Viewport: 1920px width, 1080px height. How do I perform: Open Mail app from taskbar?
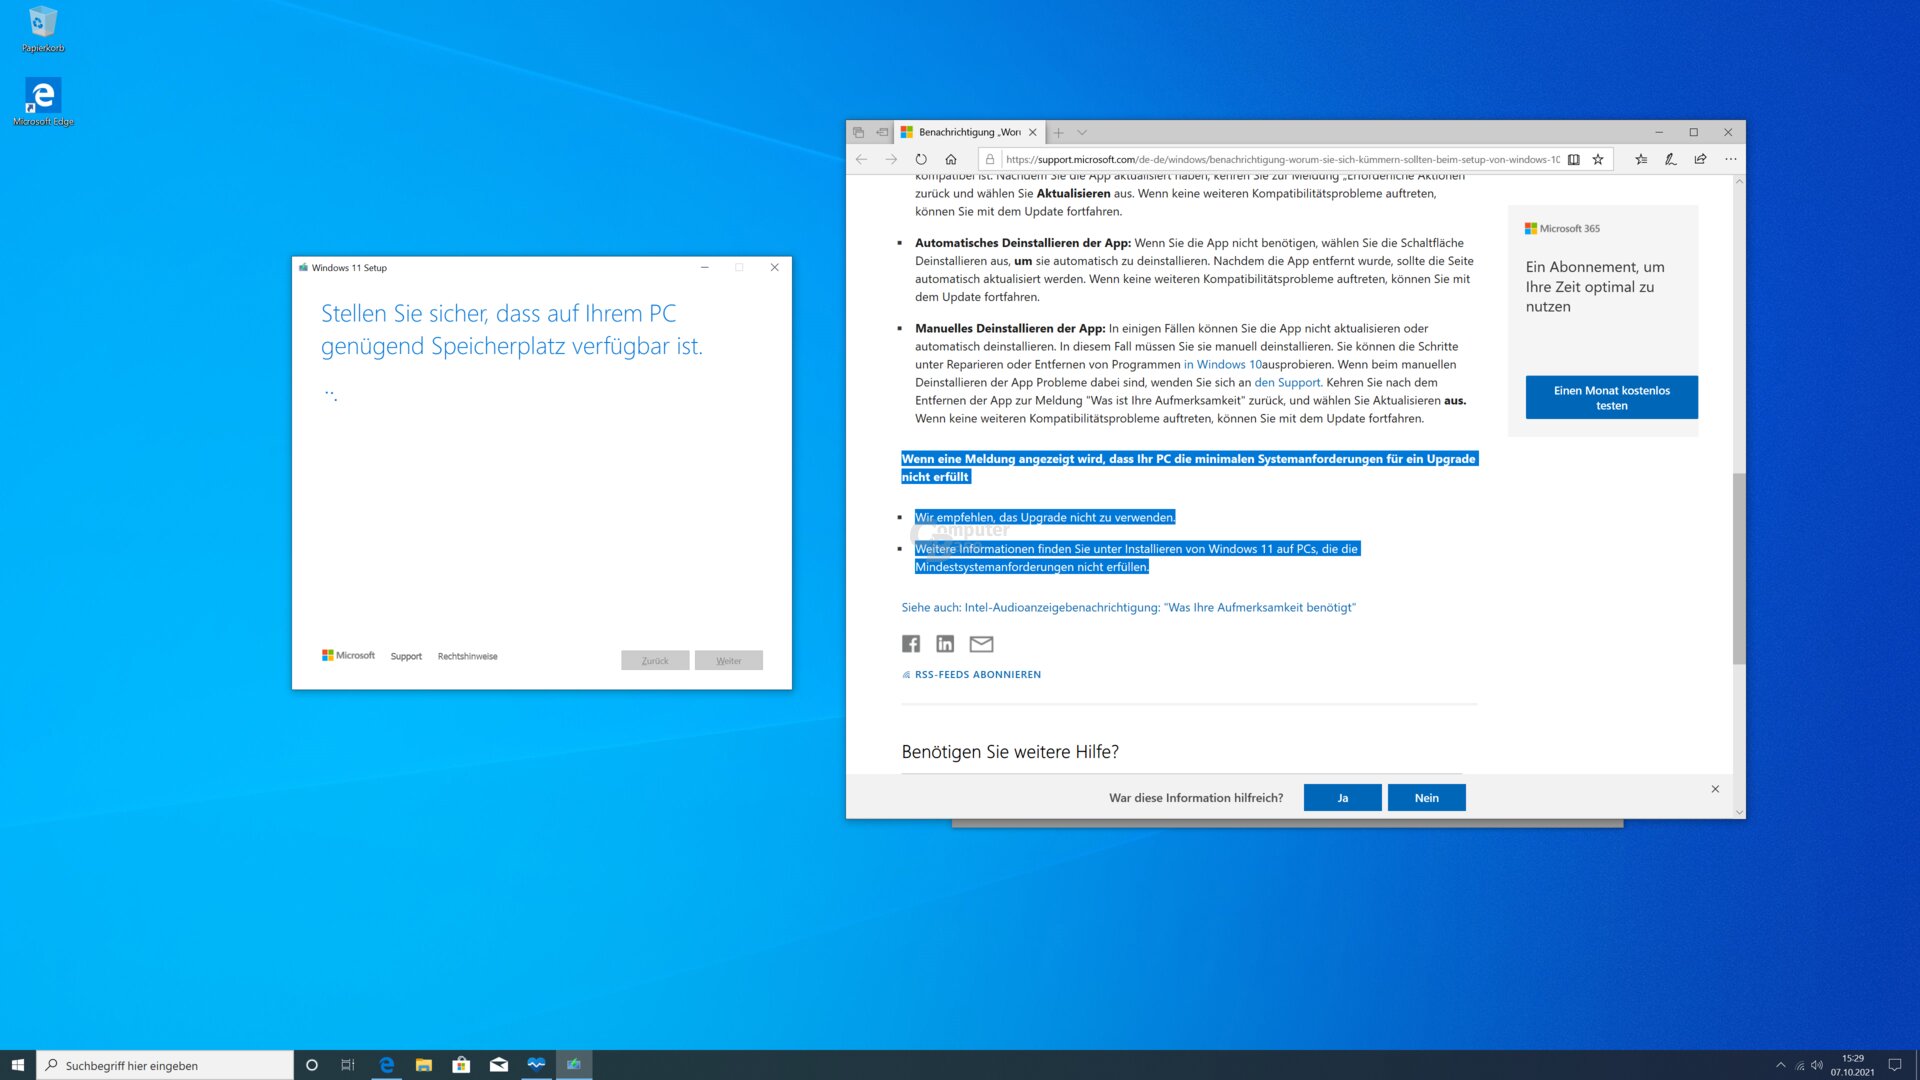(499, 1066)
